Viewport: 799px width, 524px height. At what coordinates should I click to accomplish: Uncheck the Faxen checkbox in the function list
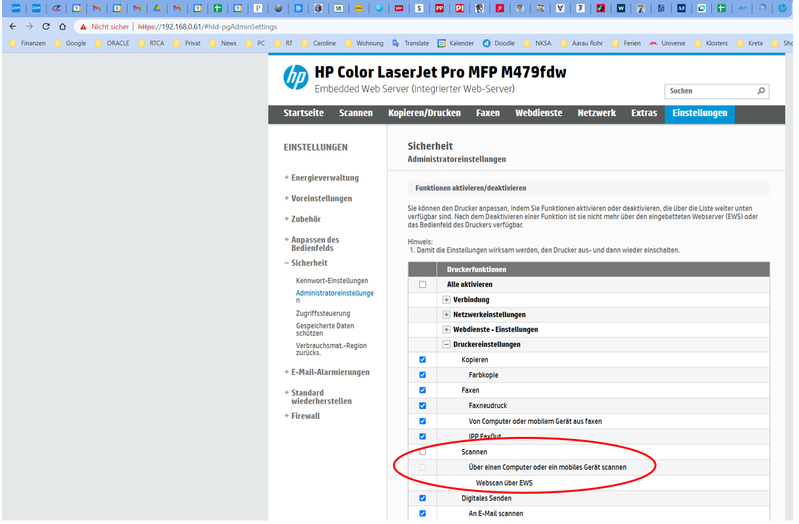click(422, 390)
